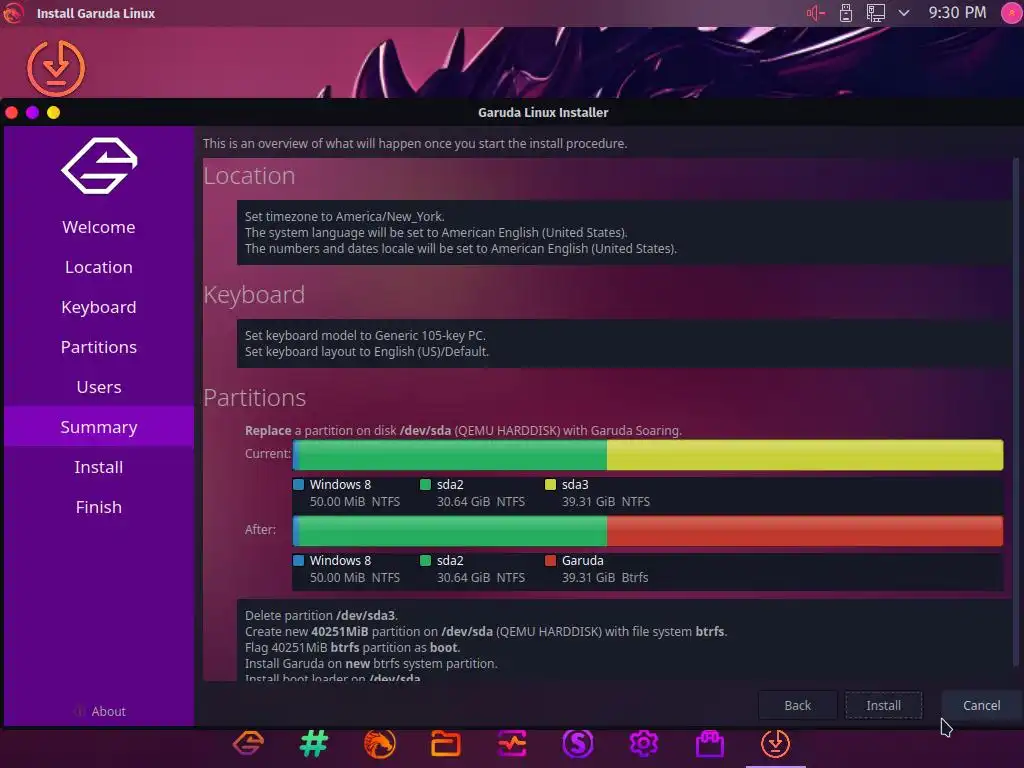Open the network connection tray icon
The width and height of the screenshot is (1024, 768).
pos(876,13)
